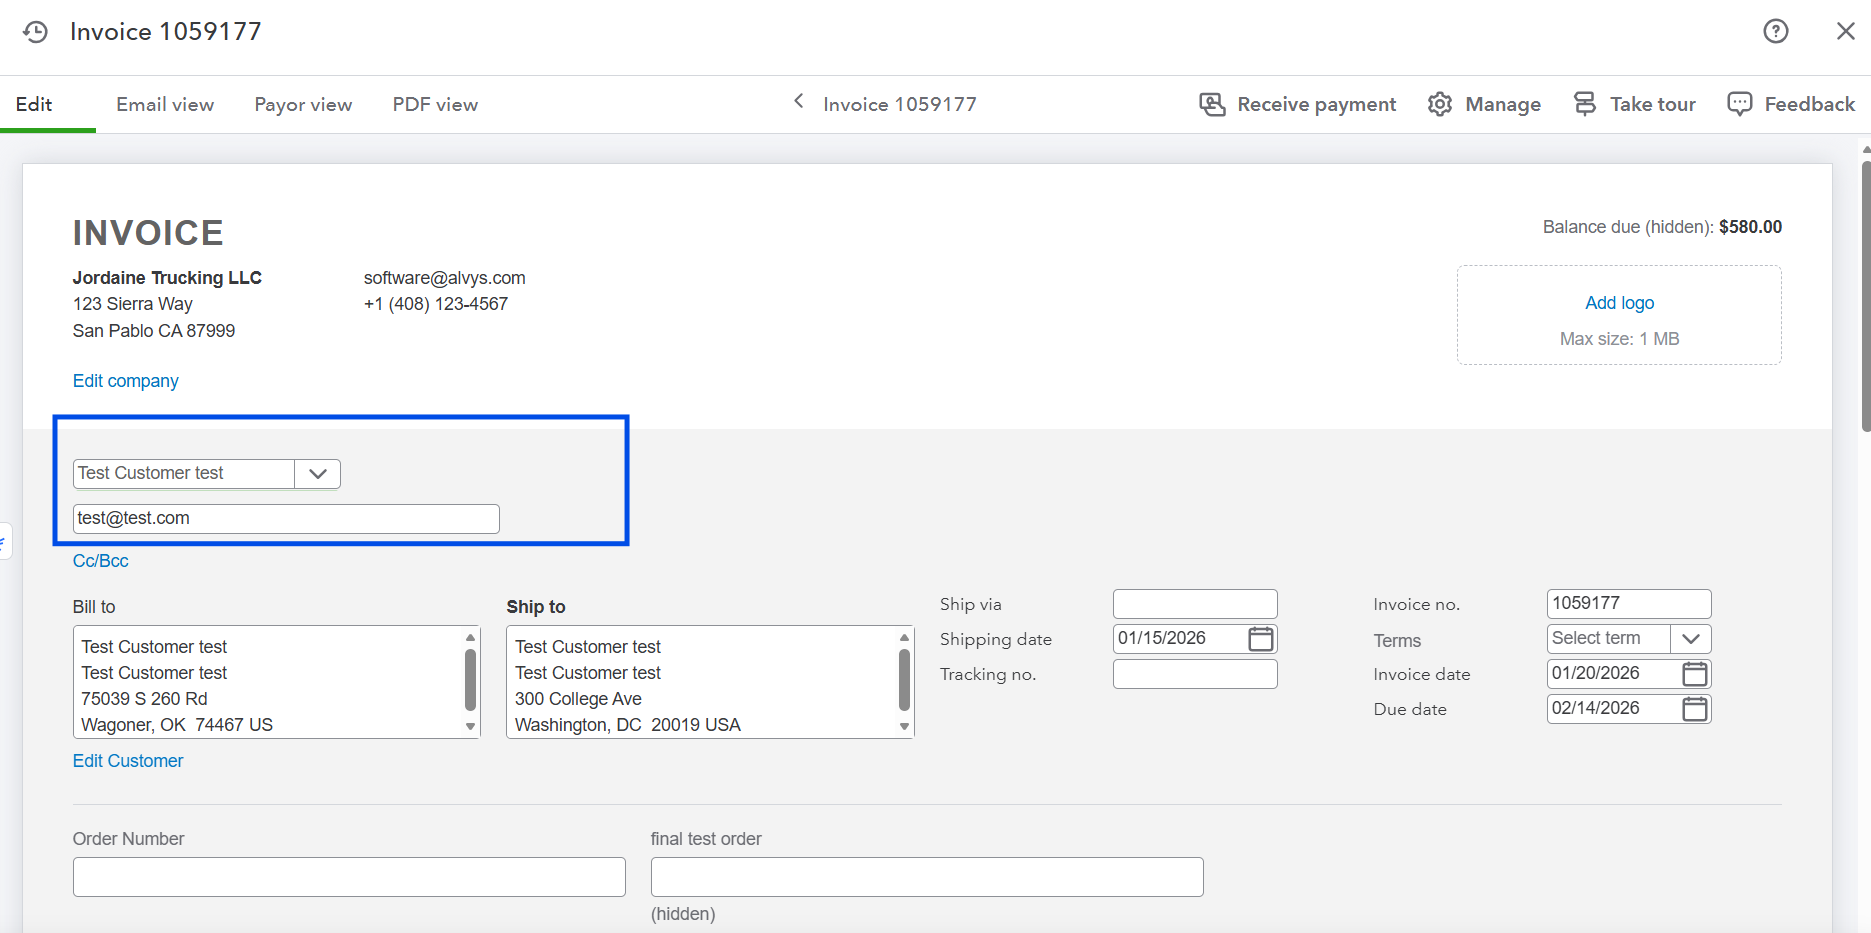The image size is (1871, 933).
Task: Click the Take tour icon
Action: tap(1585, 104)
